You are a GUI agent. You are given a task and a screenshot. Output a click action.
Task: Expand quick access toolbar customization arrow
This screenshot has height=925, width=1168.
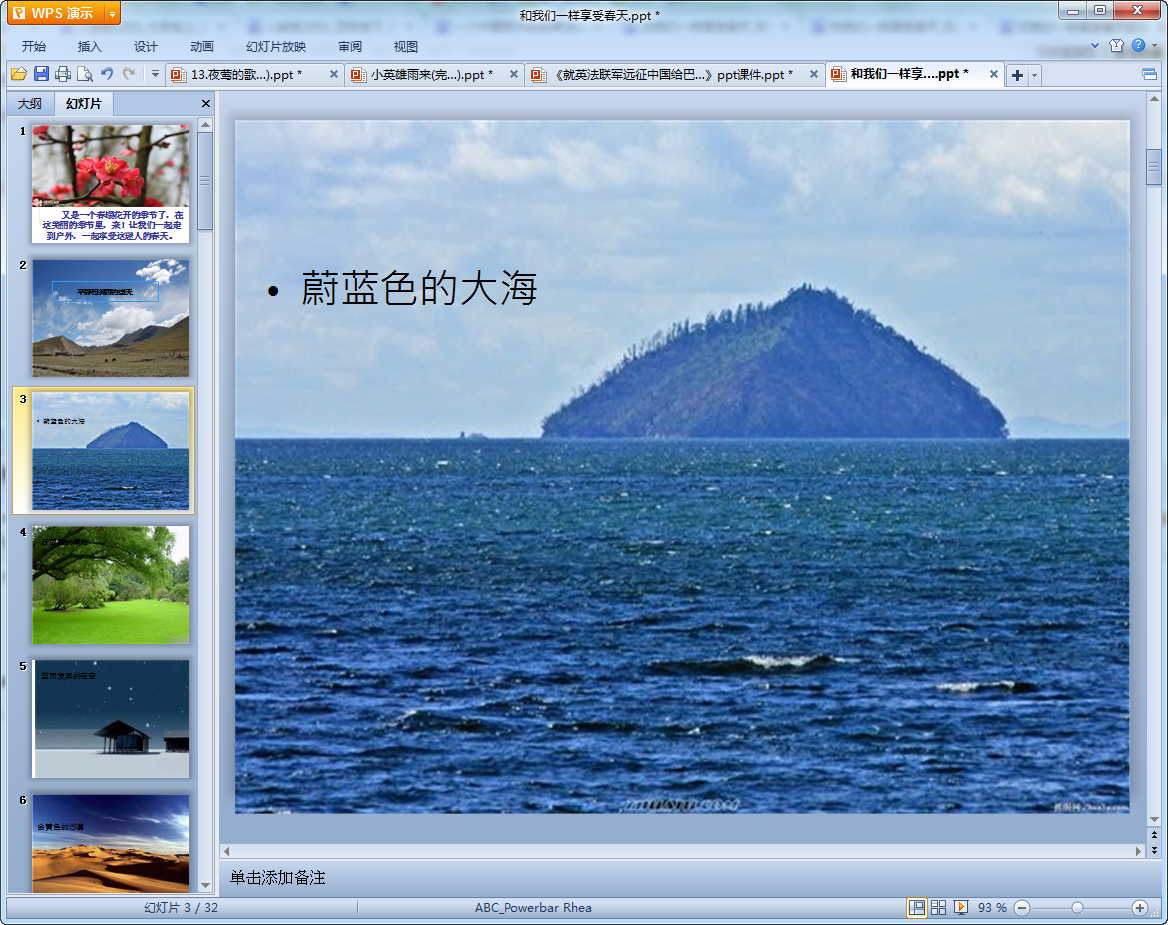click(x=155, y=74)
